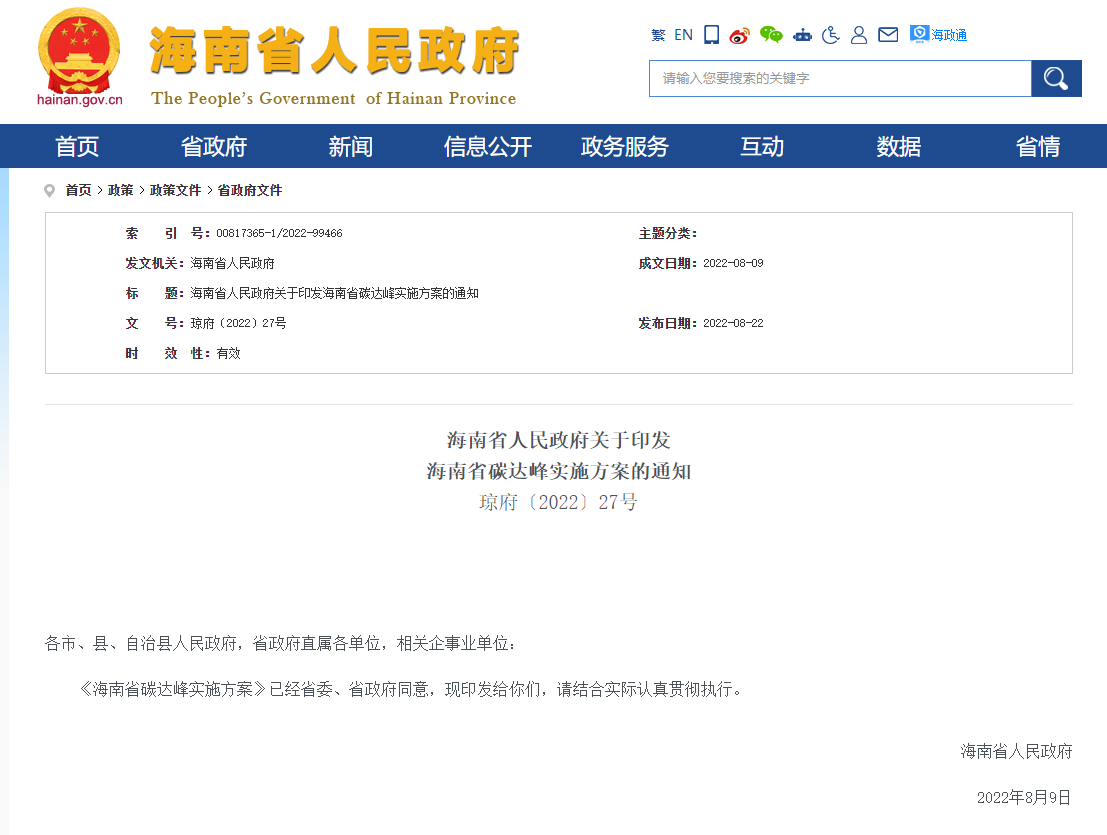Click the user account icon

858,35
